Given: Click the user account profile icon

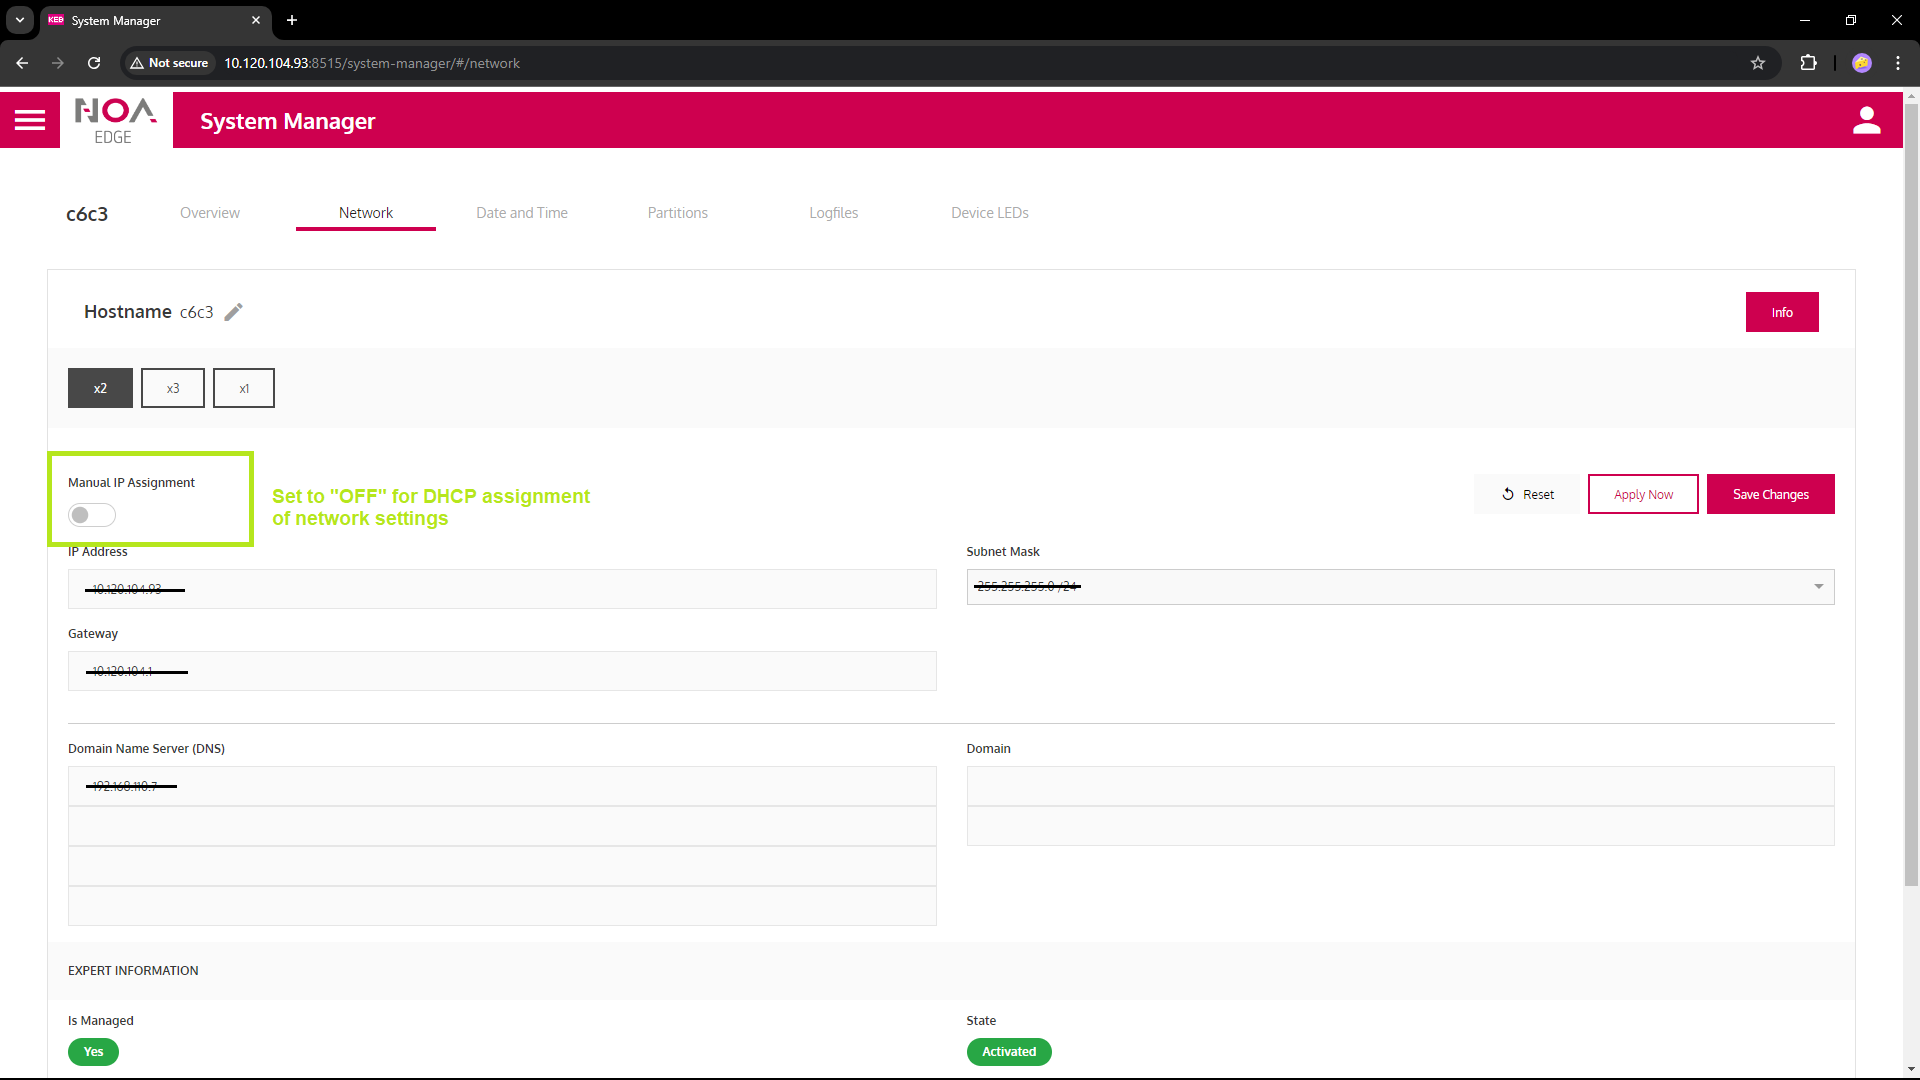Looking at the screenshot, I should (1866, 120).
